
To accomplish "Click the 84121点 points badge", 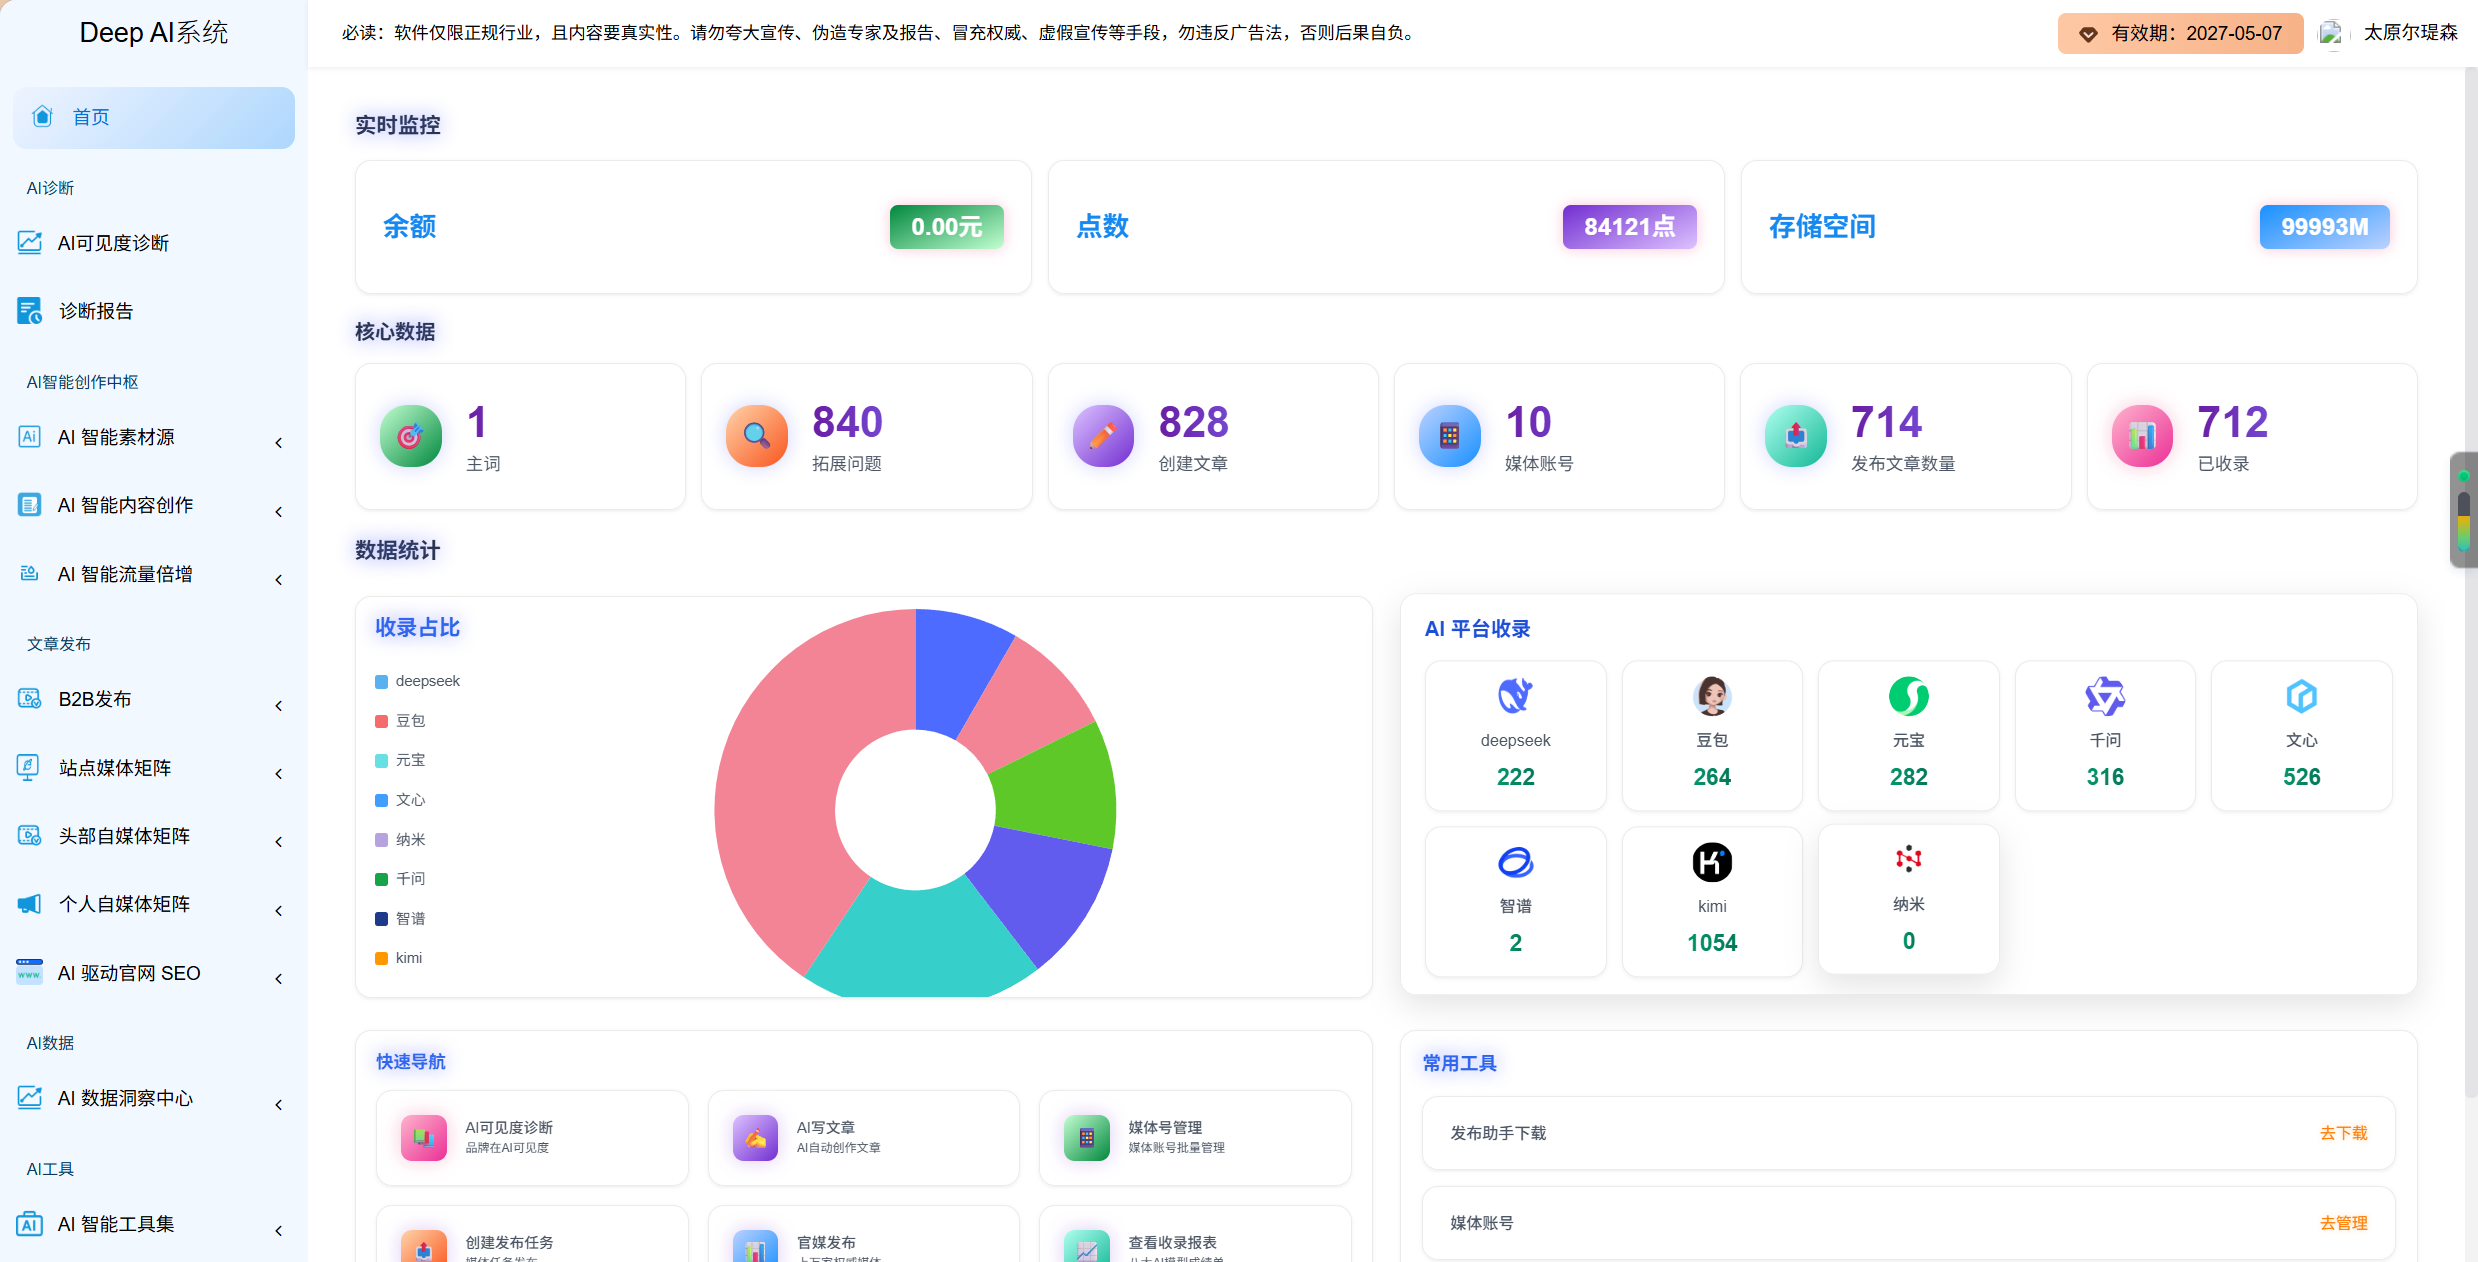I will click(x=1629, y=226).
